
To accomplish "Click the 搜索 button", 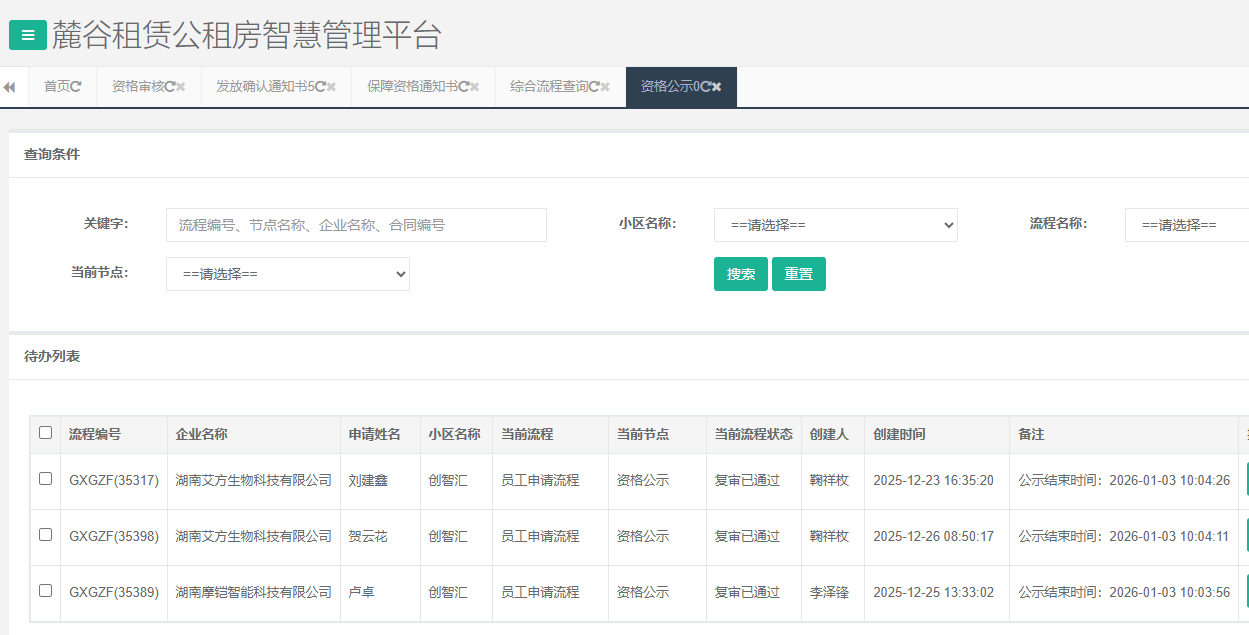I will 740,274.
